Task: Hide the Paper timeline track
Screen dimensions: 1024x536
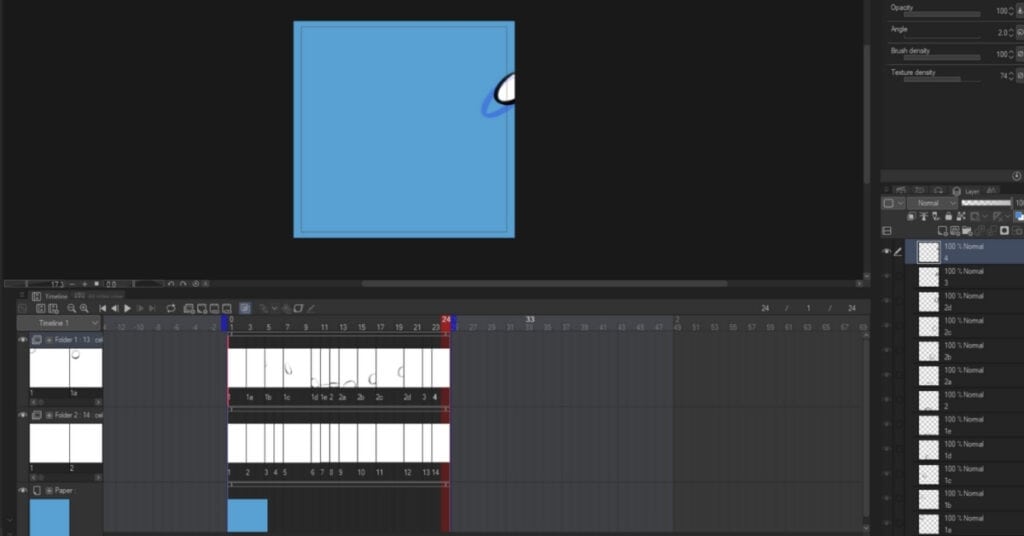Action: point(23,490)
